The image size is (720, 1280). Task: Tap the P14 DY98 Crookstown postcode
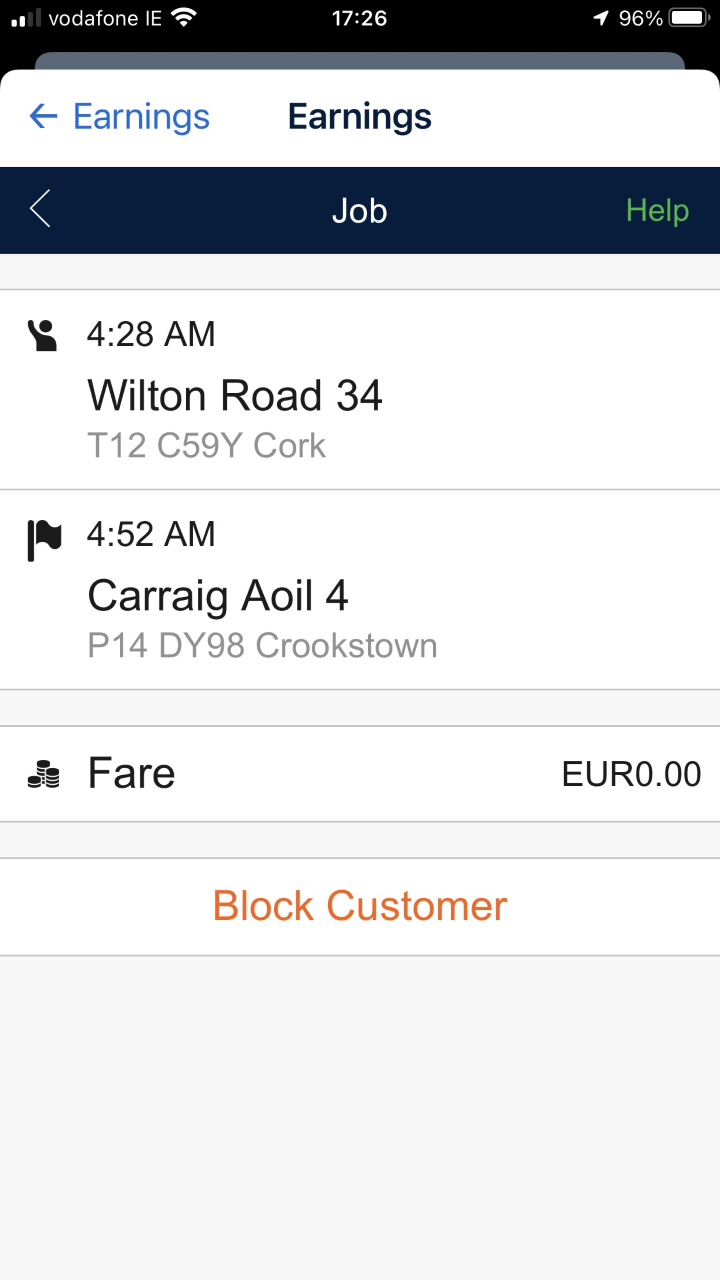coord(262,646)
